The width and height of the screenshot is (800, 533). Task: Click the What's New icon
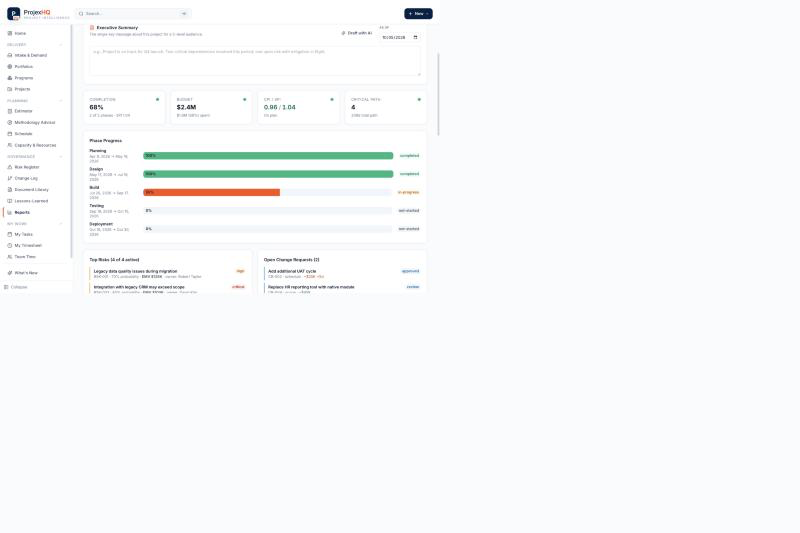(10, 273)
